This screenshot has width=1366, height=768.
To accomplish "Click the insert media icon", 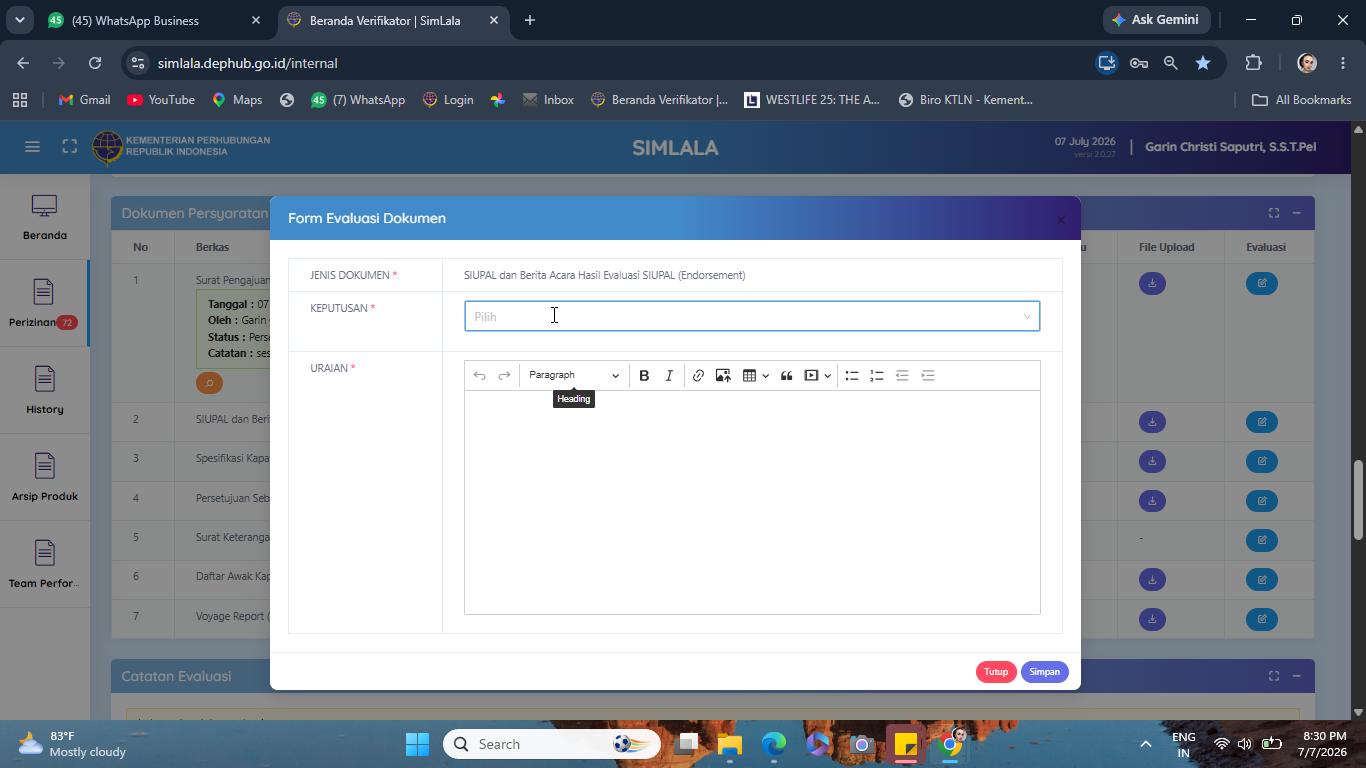I will (812, 376).
